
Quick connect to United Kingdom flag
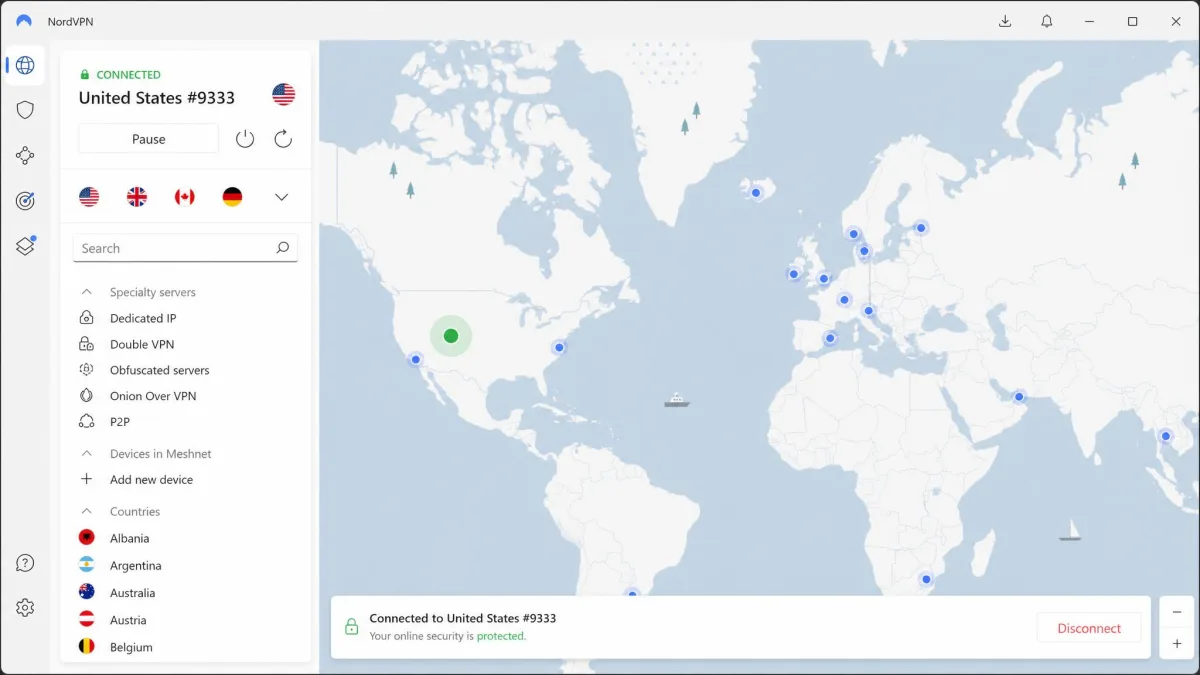tap(137, 197)
